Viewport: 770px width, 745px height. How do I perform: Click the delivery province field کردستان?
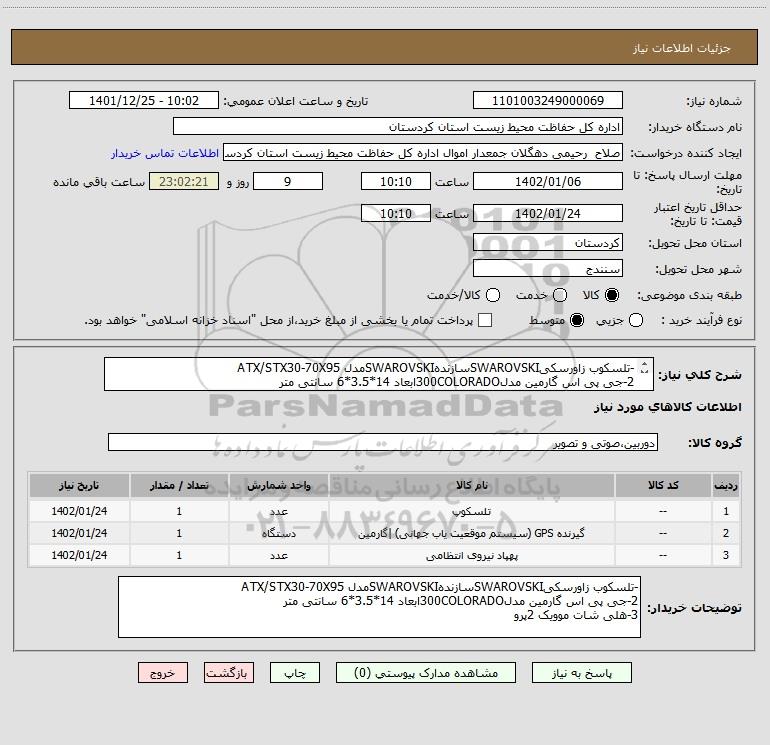coord(548,242)
